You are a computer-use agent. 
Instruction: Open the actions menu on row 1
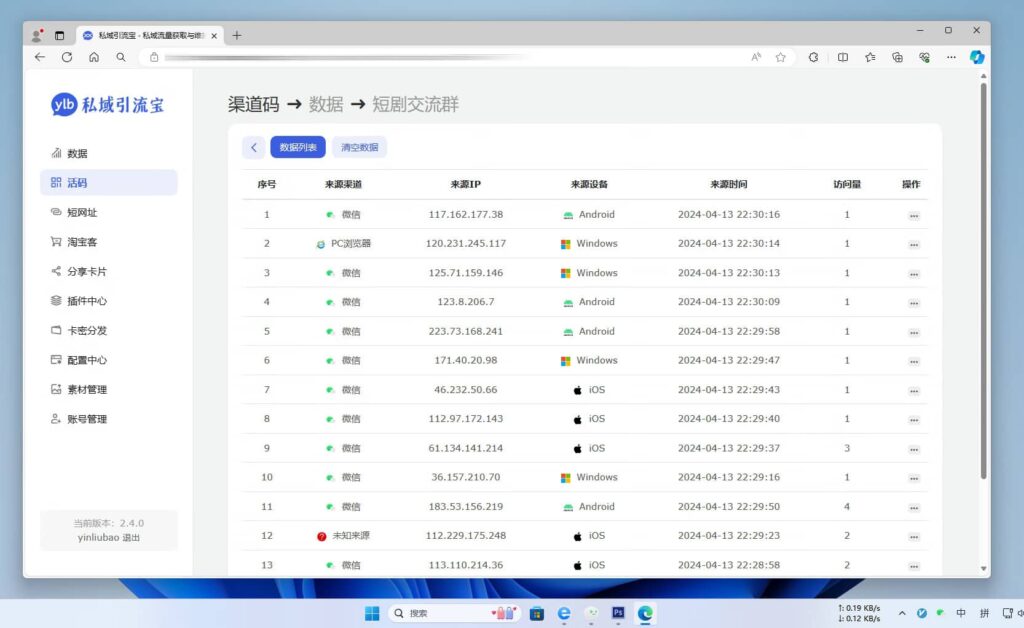(x=913, y=214)
